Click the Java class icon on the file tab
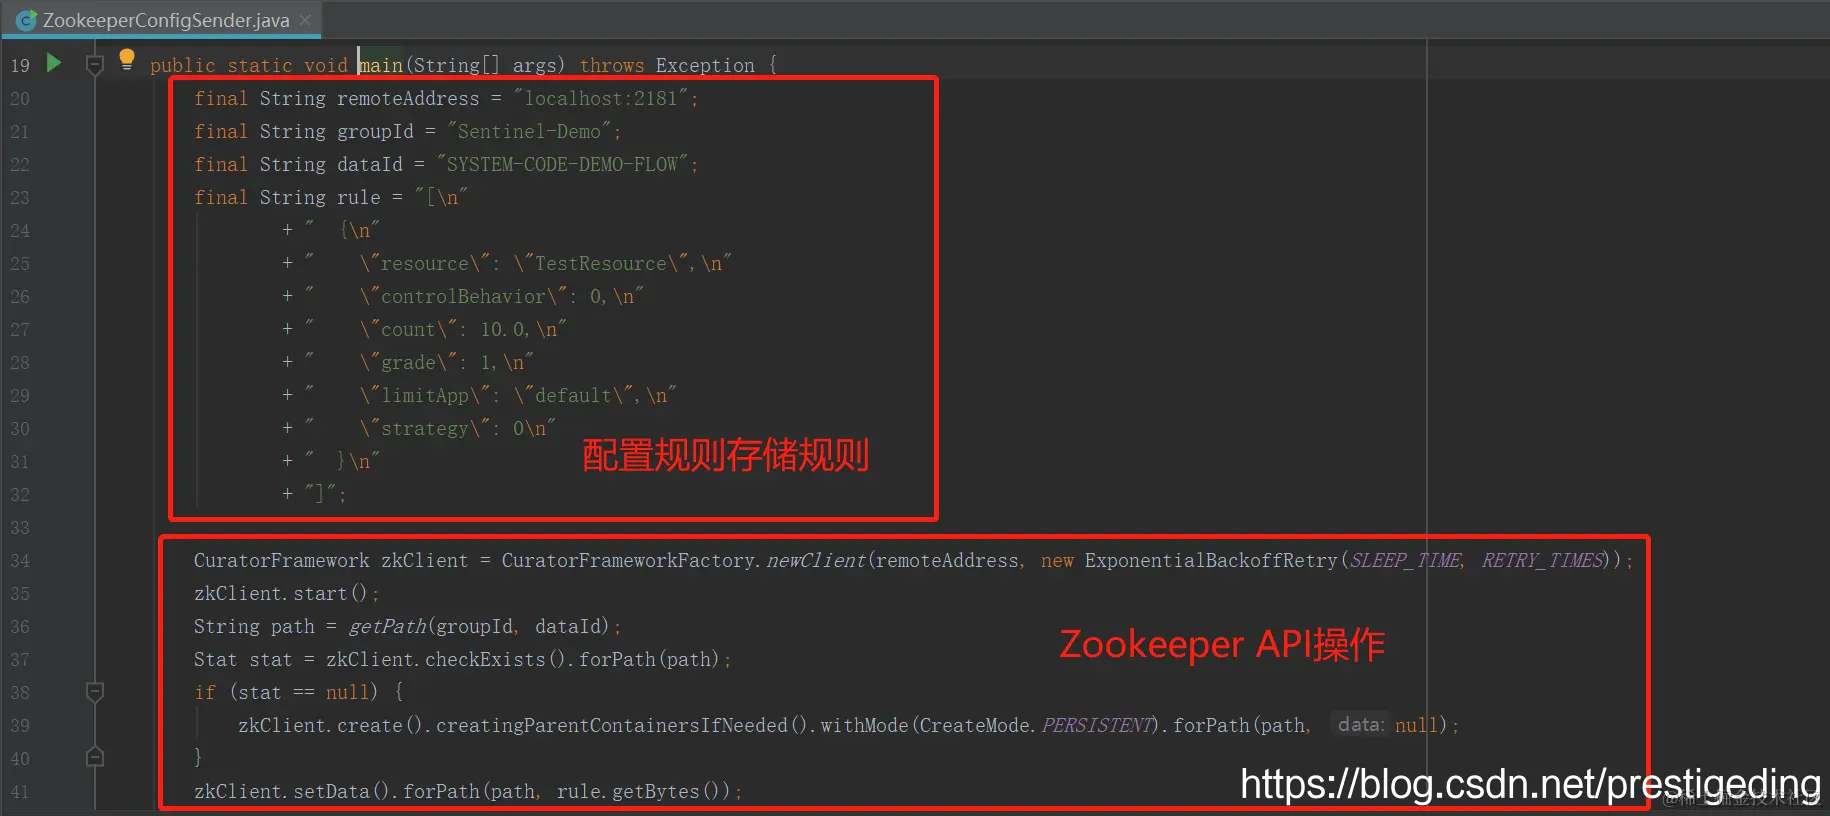The image size is (1830, 816). 27,20
